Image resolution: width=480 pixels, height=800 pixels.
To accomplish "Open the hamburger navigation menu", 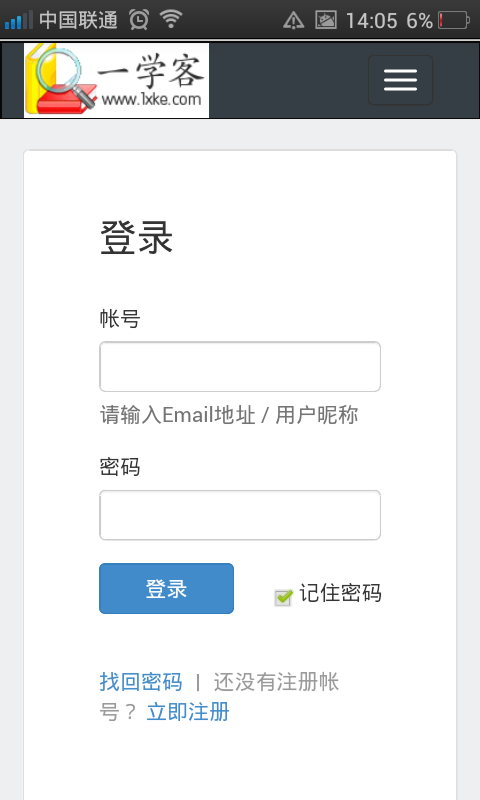I will tap(400, 80).
